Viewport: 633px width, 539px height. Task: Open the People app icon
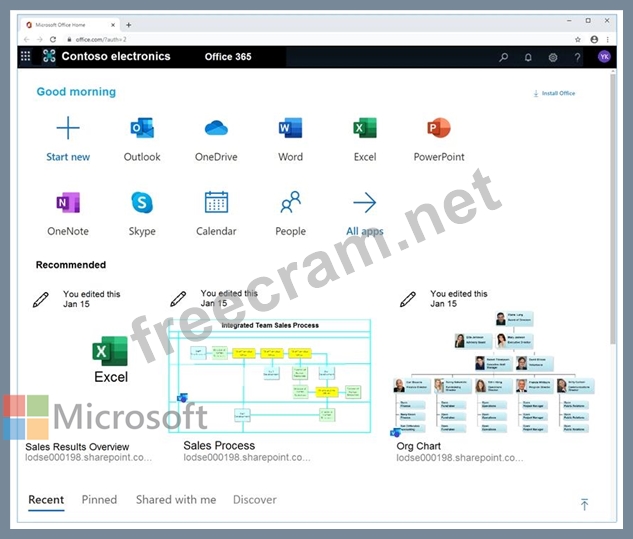[290, 202]
